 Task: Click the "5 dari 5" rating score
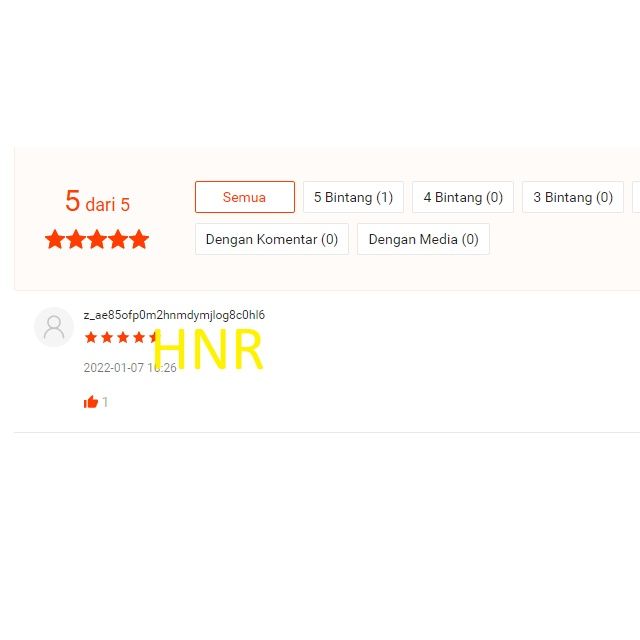click(x=98, y=201)
